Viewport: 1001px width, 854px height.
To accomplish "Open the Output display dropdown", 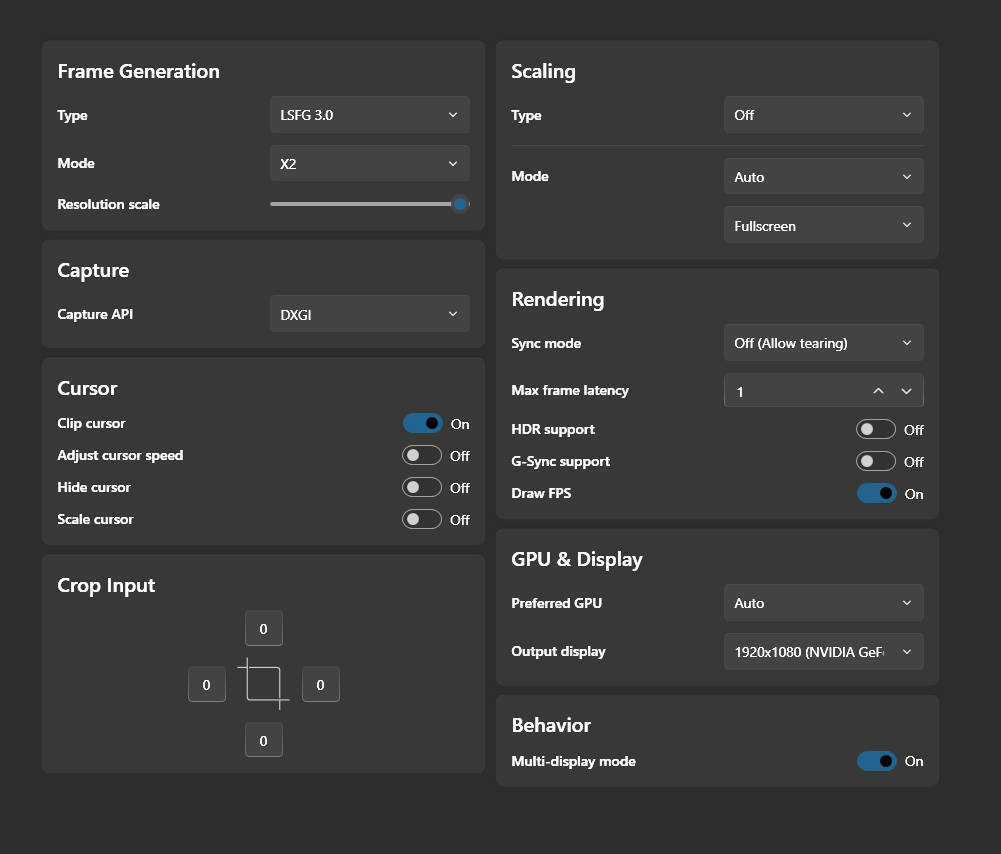I will pyautogui.click(x=823, y=652).
